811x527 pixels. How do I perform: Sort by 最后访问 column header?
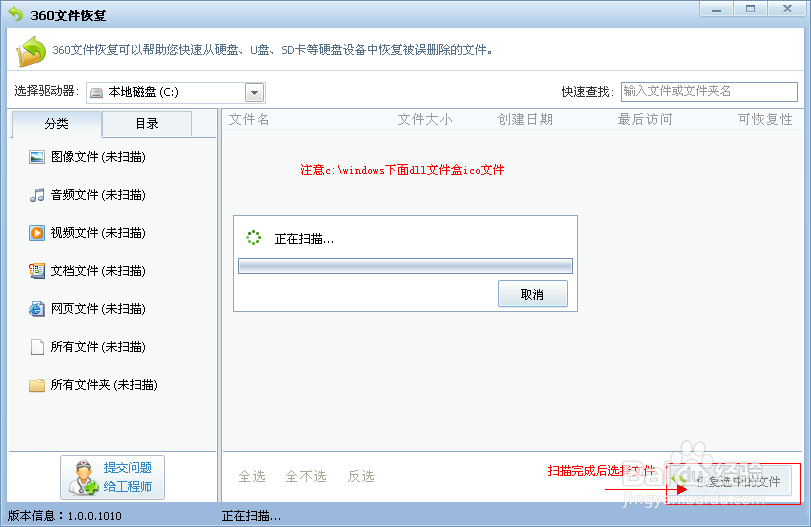coord(644,119)
